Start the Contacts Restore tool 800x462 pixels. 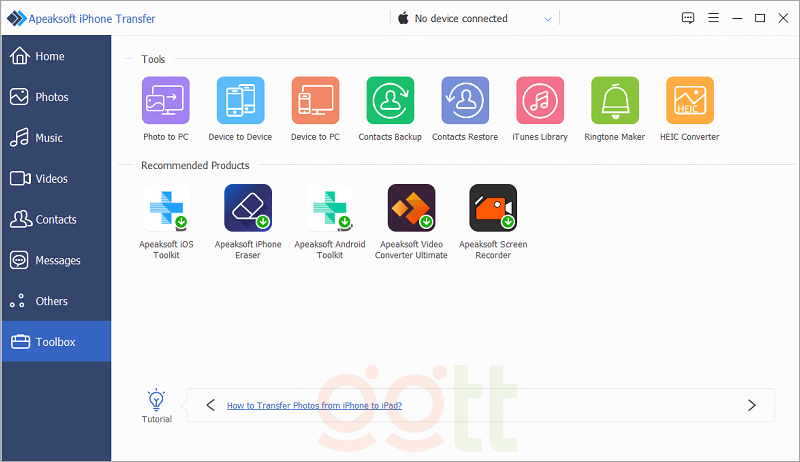pyautogui.click(x=465, y=101)
